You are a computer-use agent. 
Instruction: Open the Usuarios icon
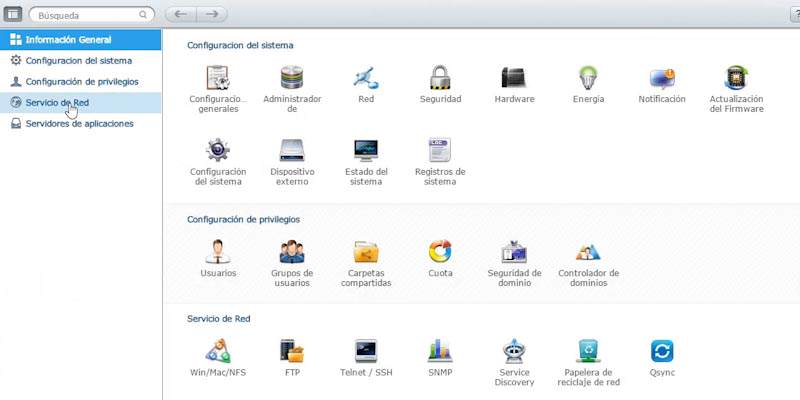tap(218, 252)
